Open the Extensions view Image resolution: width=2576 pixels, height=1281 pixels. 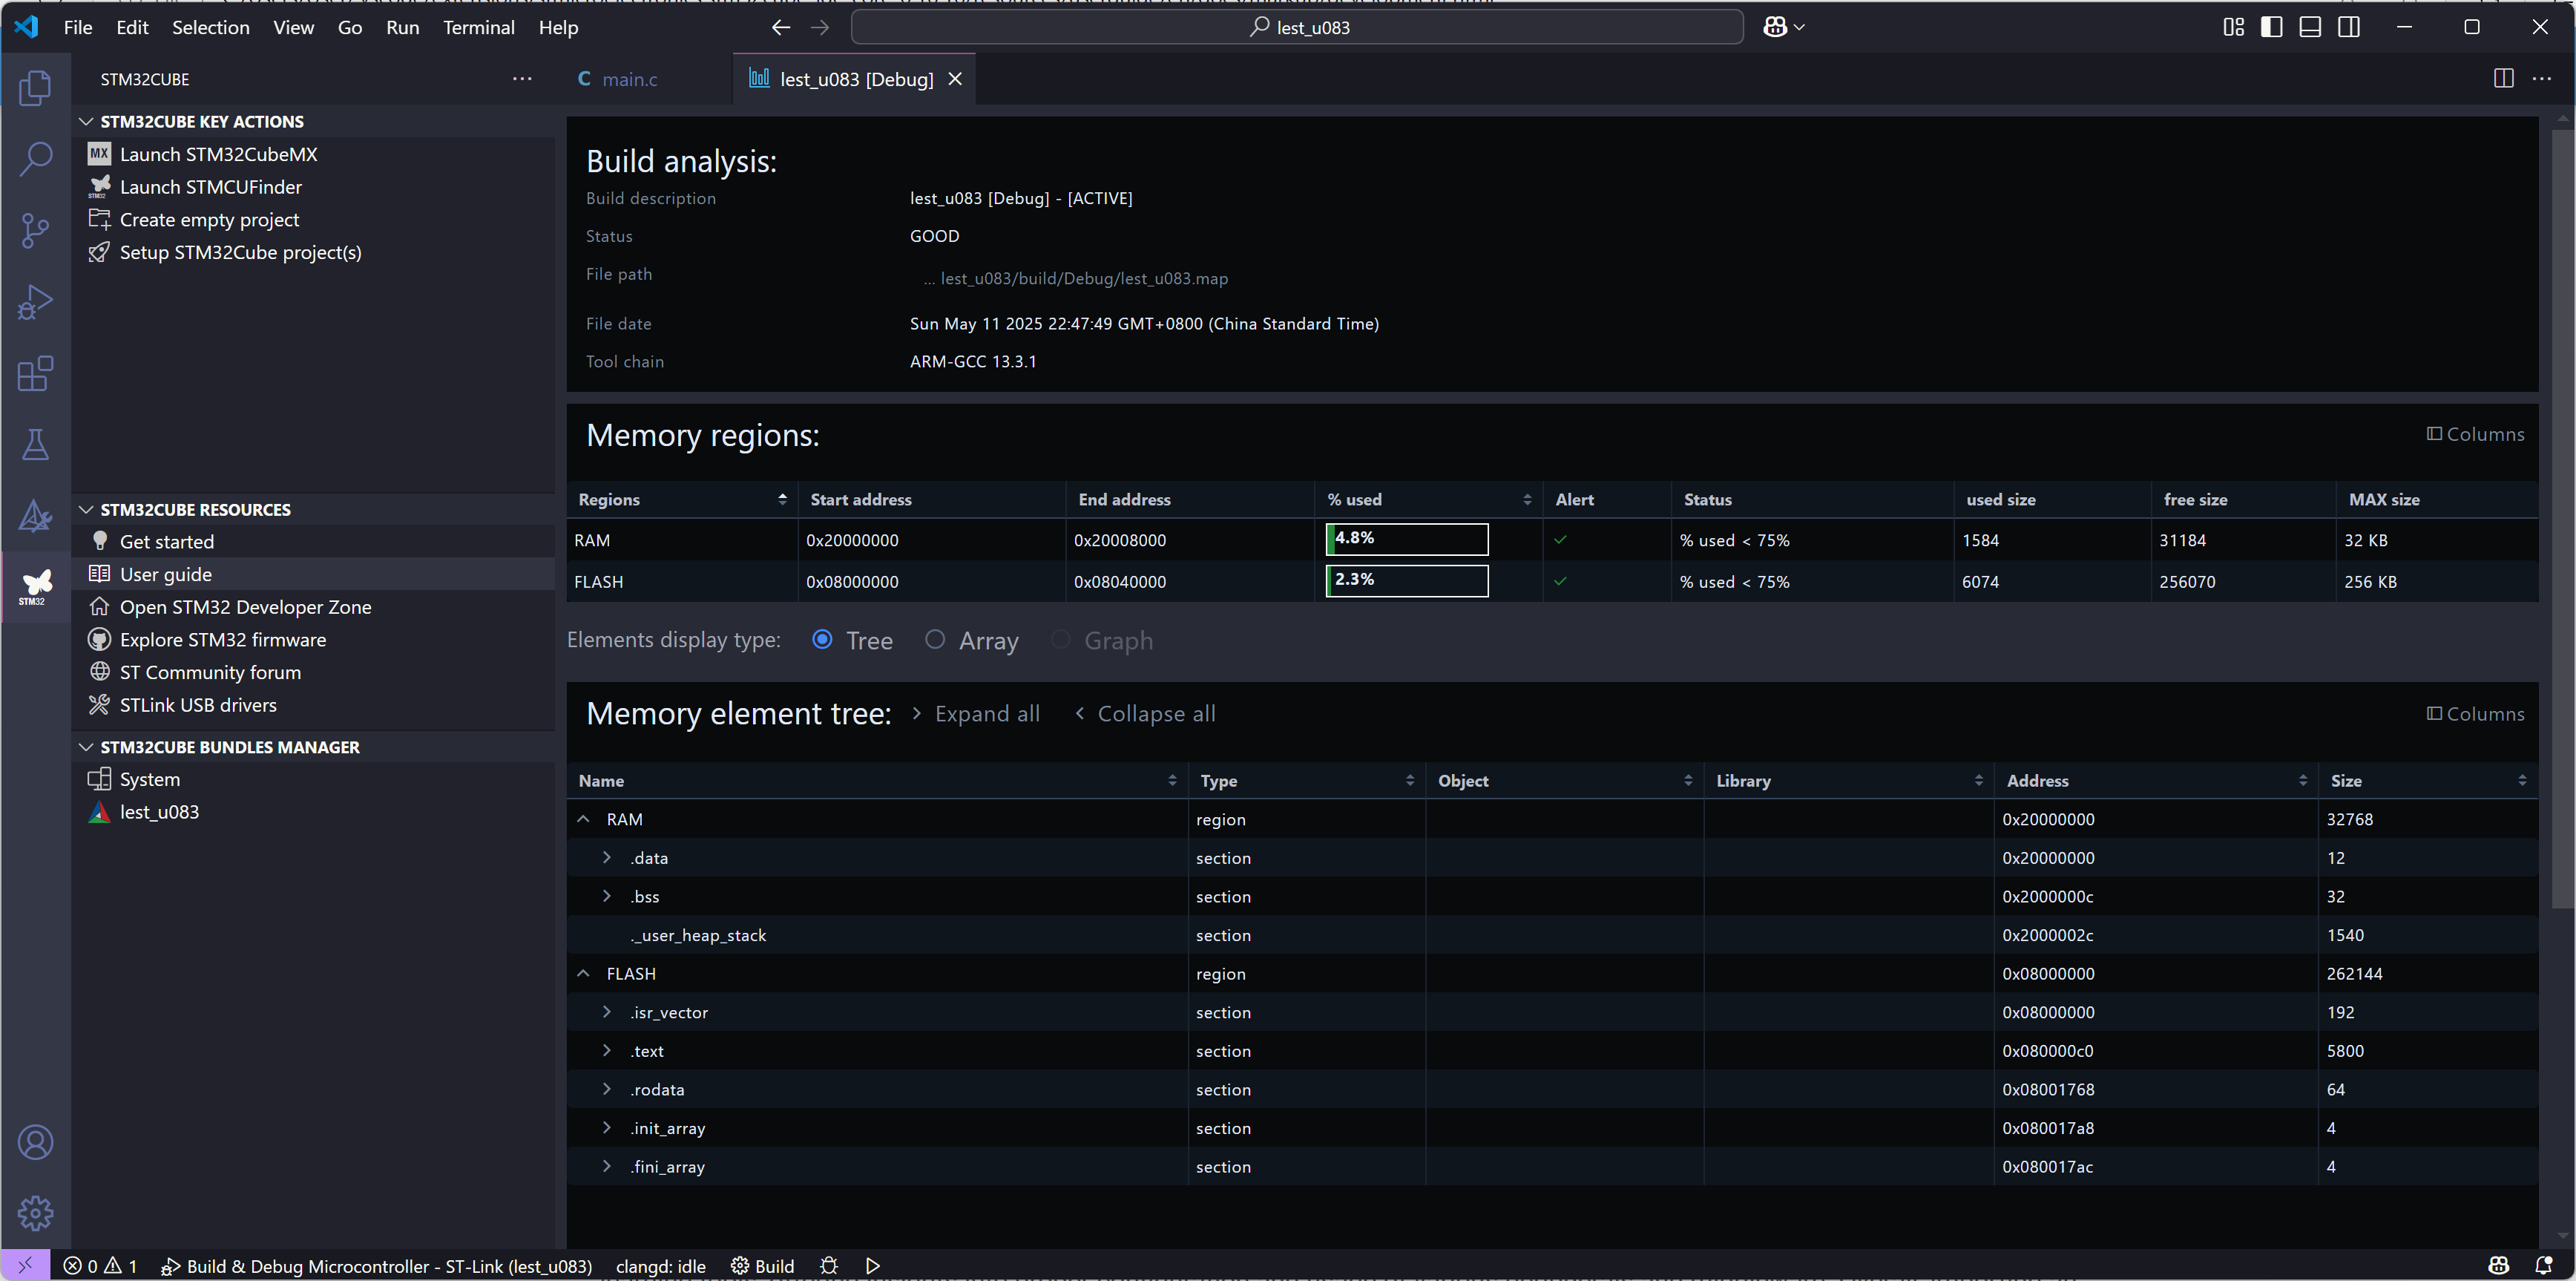(x=35, y=374)
